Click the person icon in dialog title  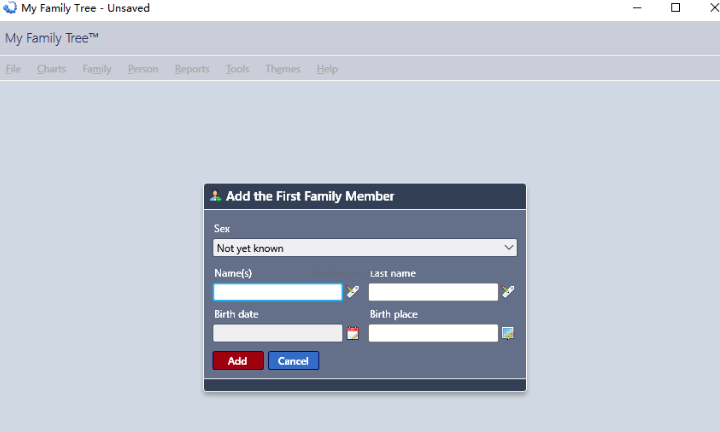pos(215,196)
